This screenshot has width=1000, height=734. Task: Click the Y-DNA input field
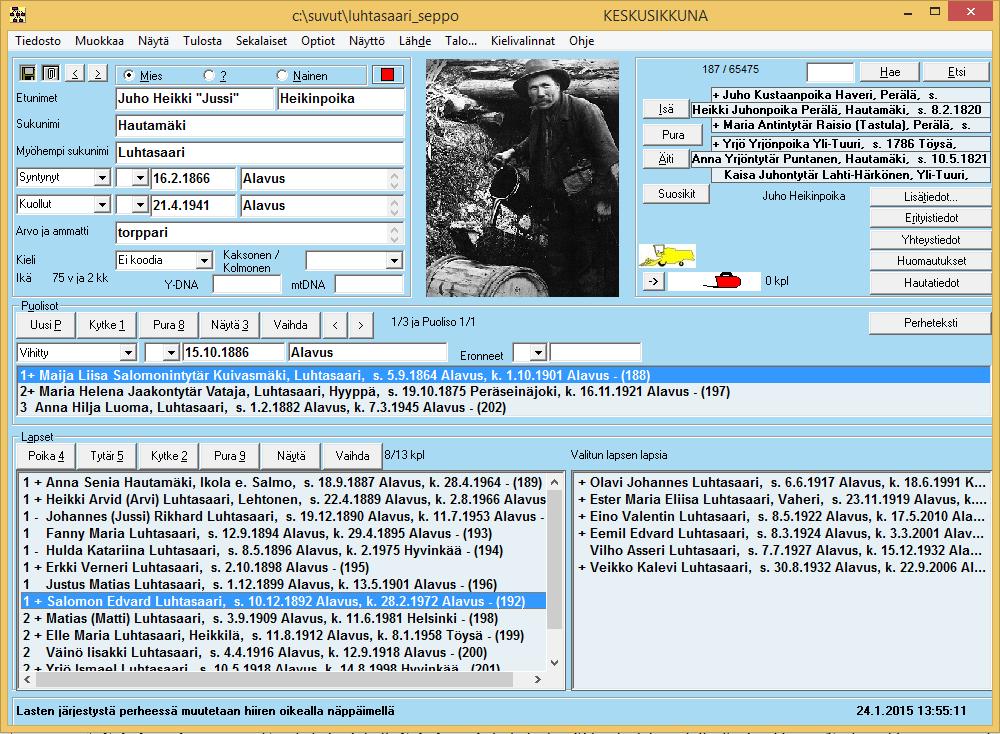click(x=246, y=284)
